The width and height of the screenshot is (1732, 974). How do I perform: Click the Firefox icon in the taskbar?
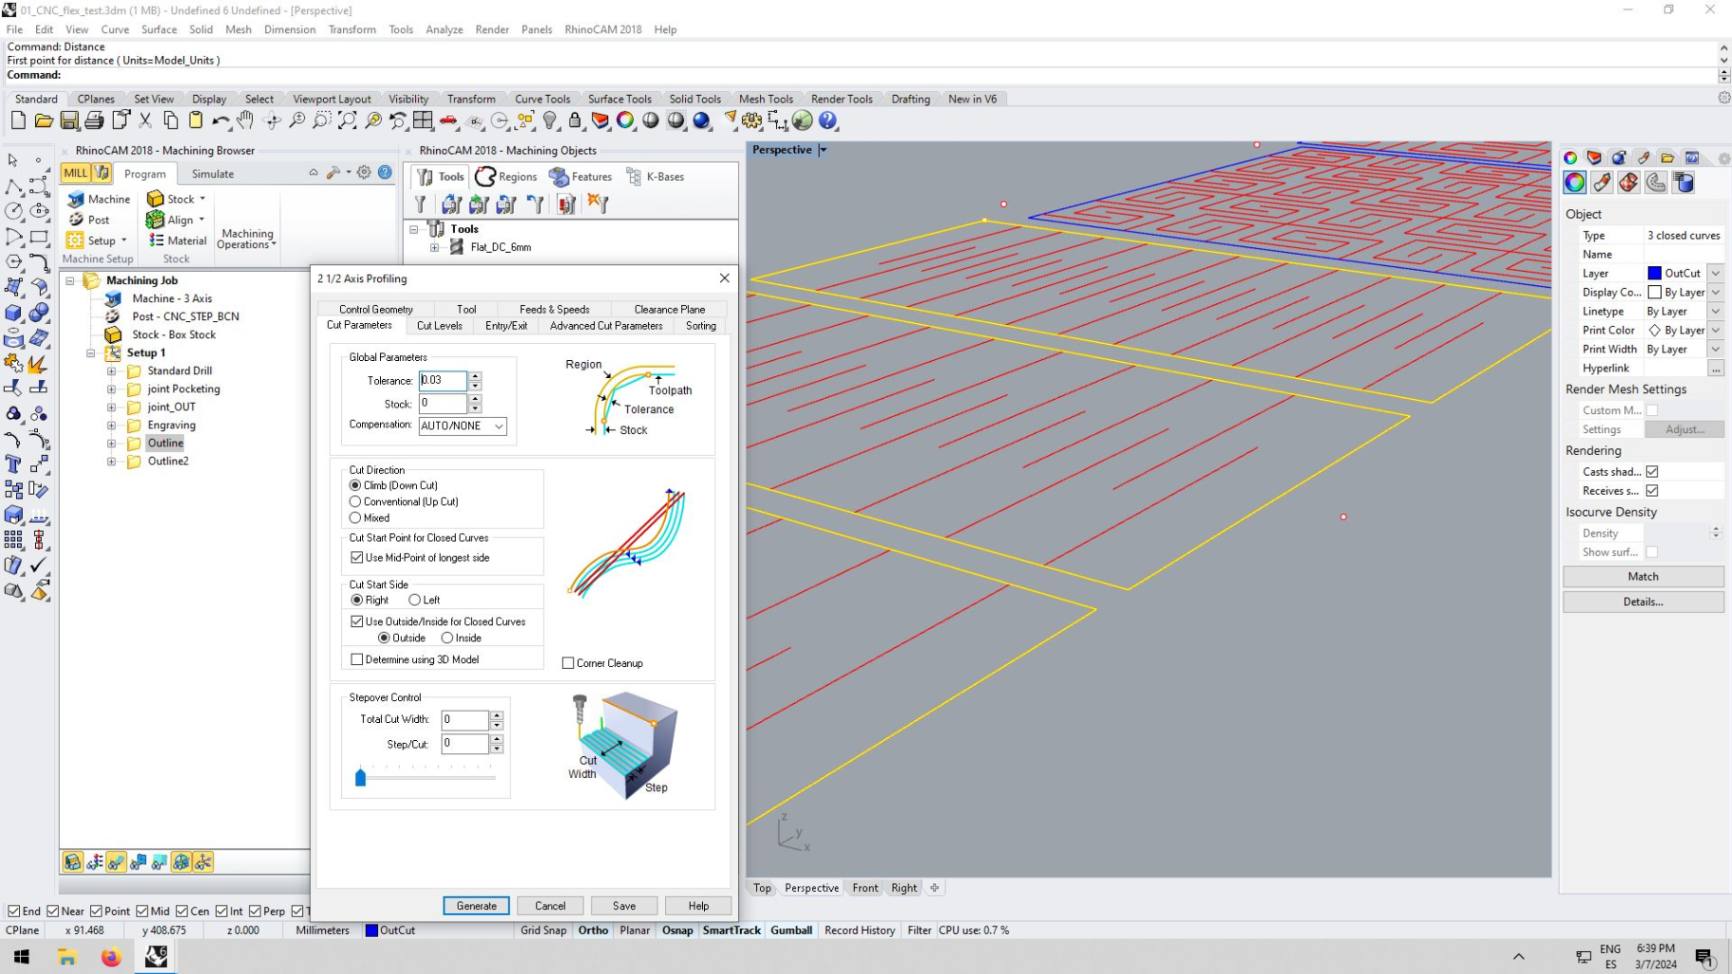click(x=111, y=957)
